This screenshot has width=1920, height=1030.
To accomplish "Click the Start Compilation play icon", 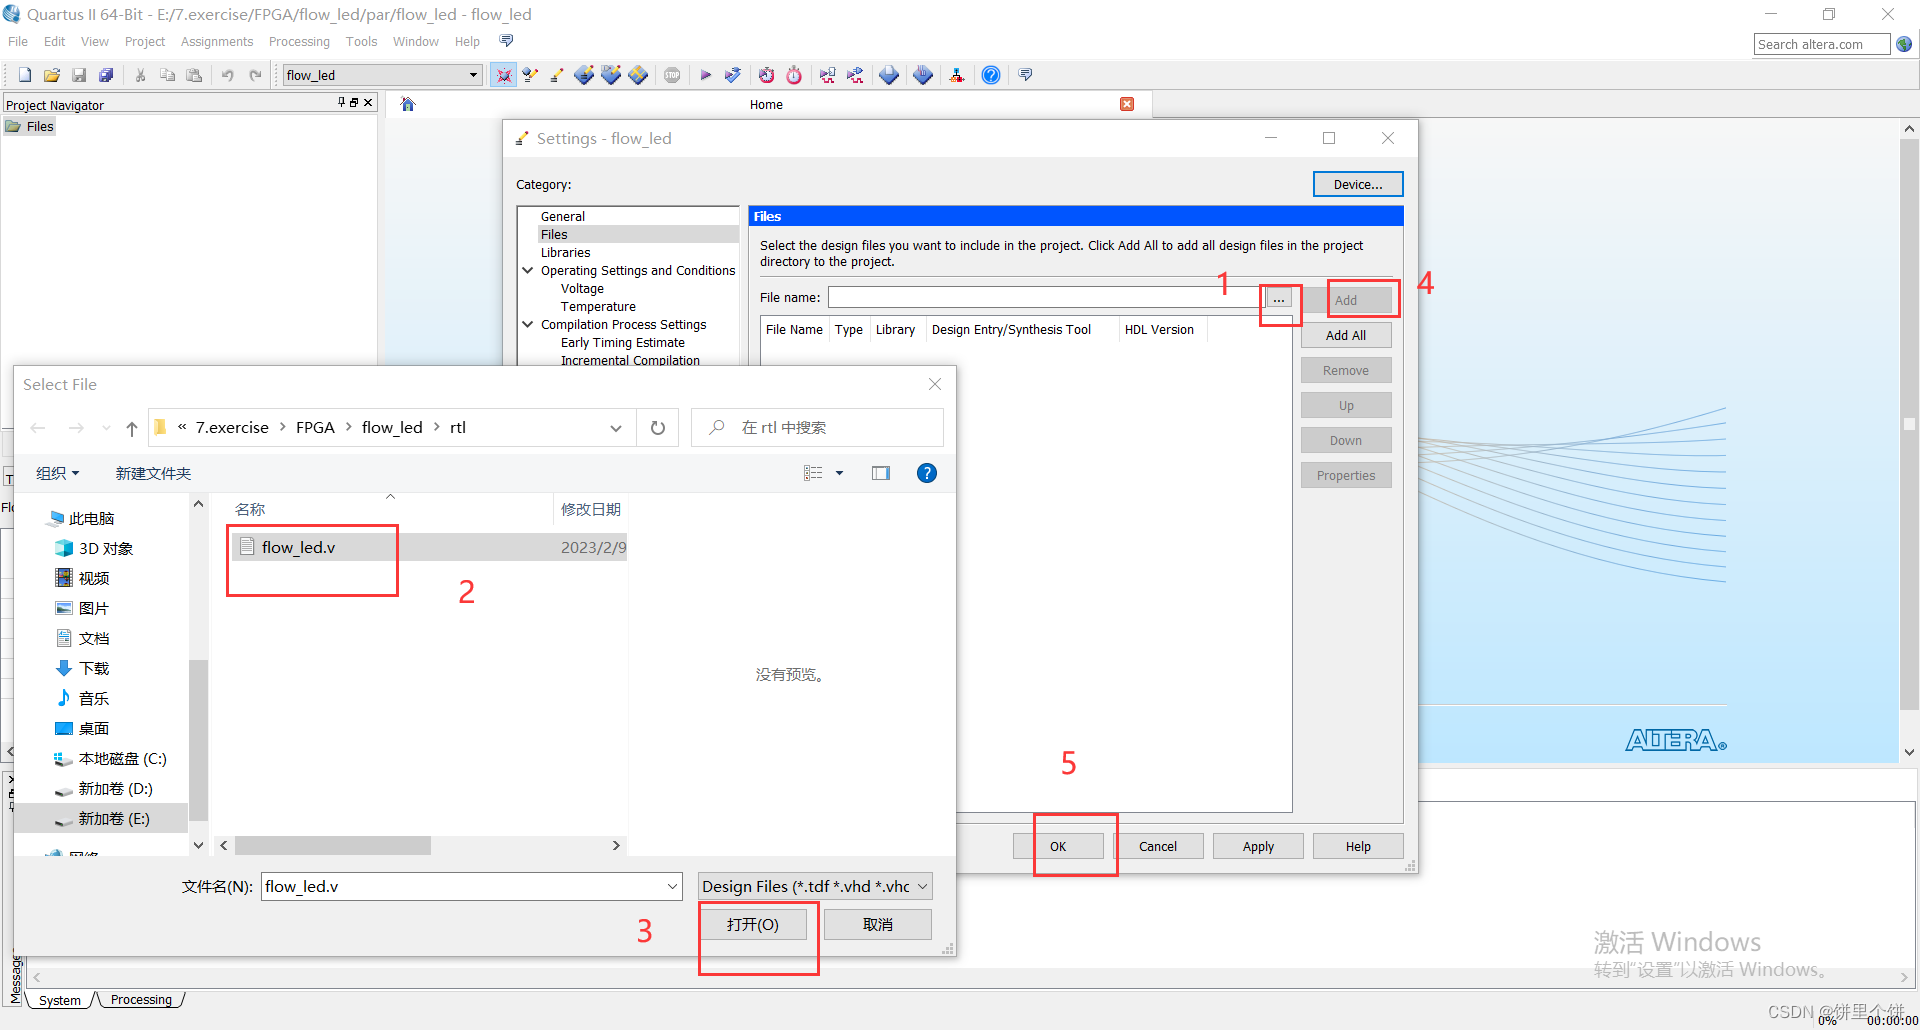I will [706, 75].
